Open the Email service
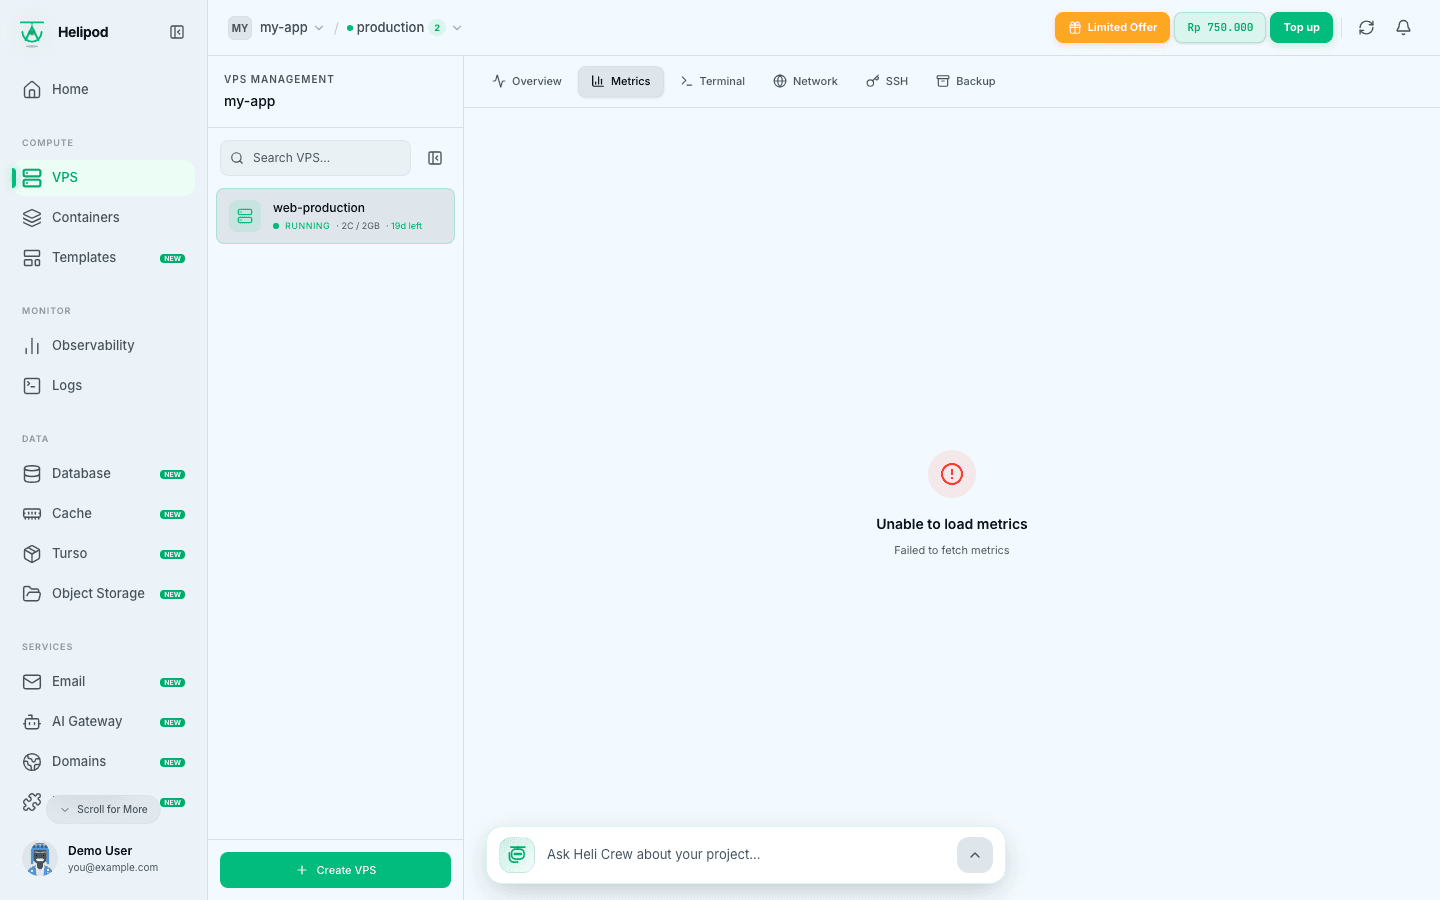This screenshot has width=1440, height=900. (x=103, y=681)
